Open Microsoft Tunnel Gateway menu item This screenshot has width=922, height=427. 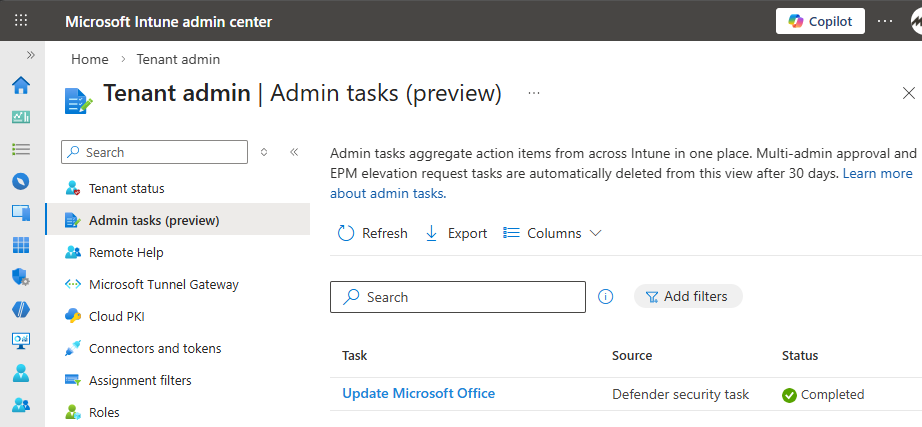(x=163, y=284)
